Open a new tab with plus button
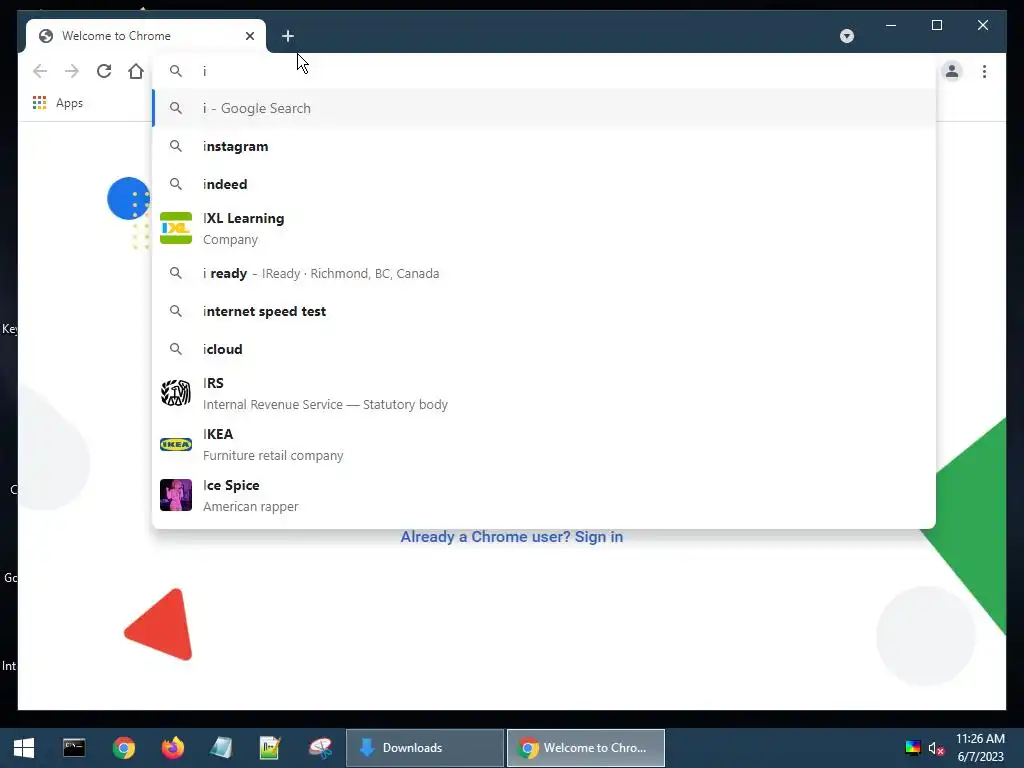 [288, 36]
